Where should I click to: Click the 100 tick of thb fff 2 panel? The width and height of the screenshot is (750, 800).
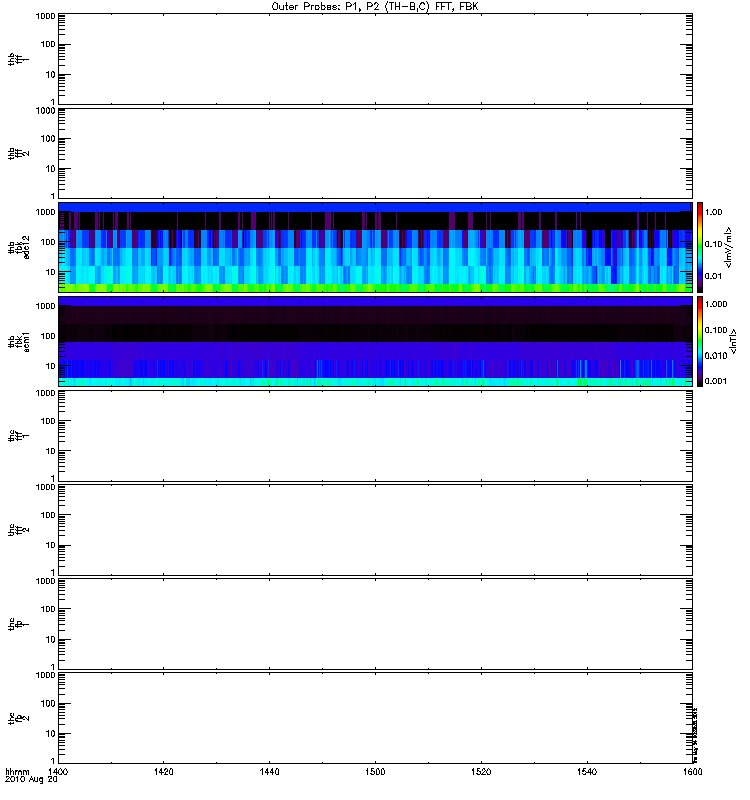[x=48, y=139]
